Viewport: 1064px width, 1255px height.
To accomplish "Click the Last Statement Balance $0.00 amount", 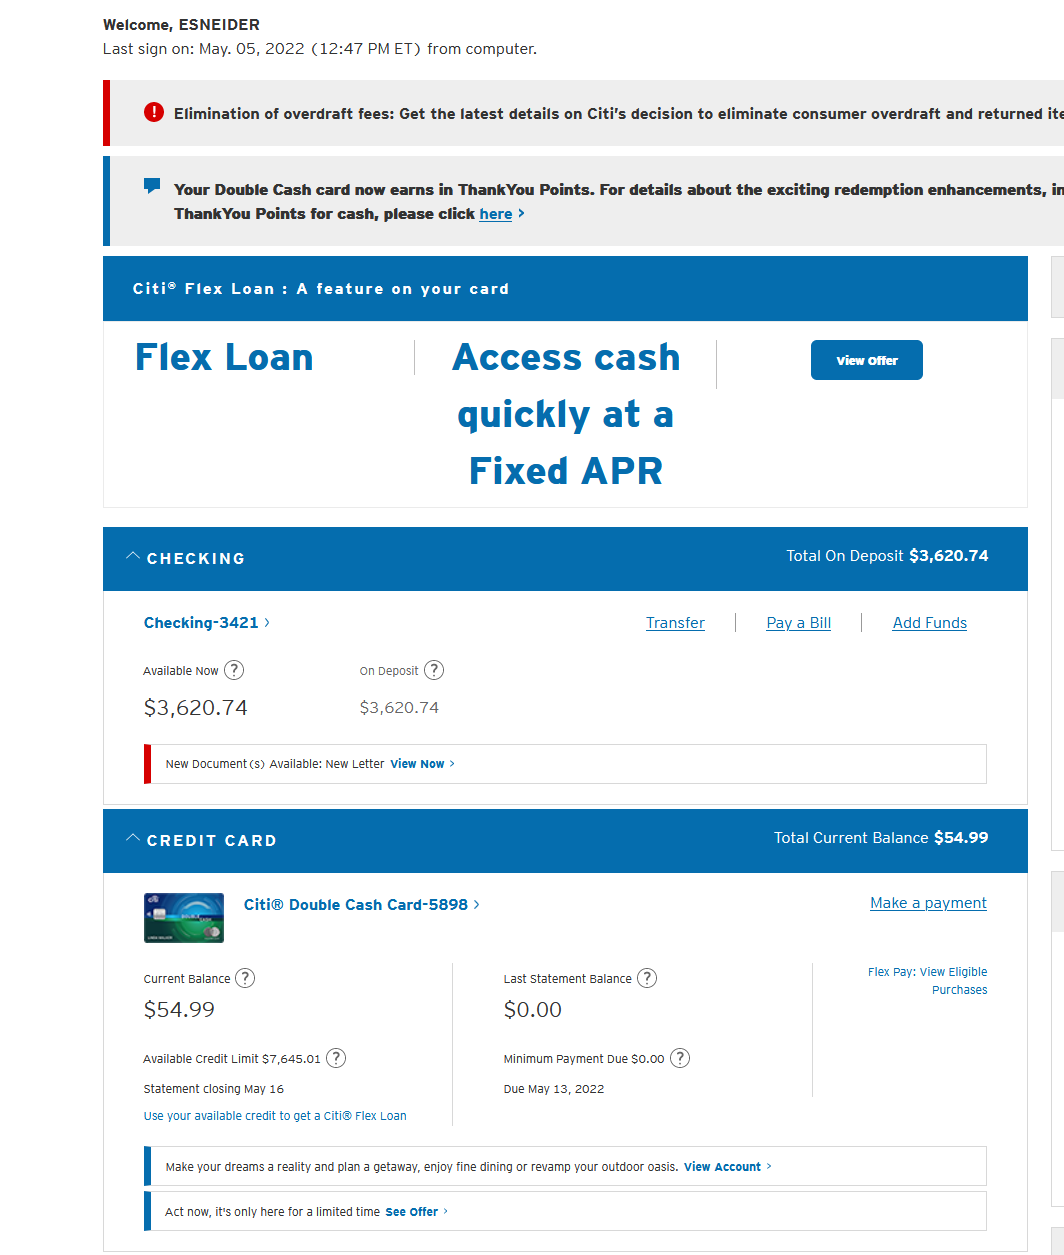I will (x=533, y=1010).
